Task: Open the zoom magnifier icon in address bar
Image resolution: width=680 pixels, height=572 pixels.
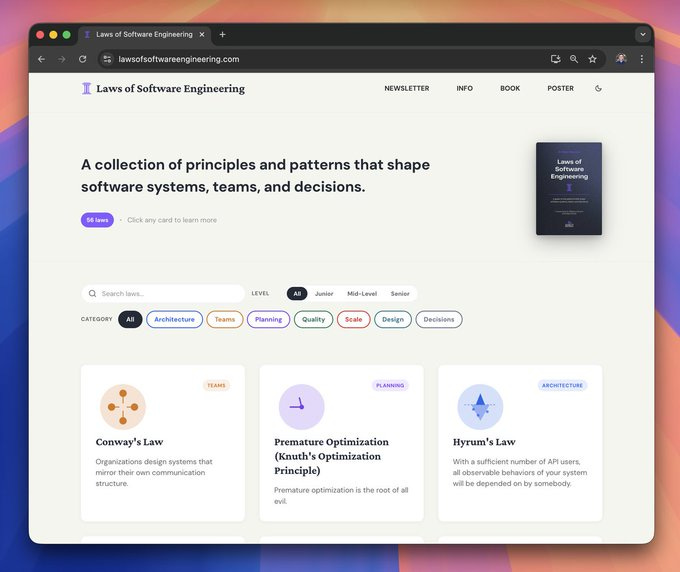Action: (574, 59)
